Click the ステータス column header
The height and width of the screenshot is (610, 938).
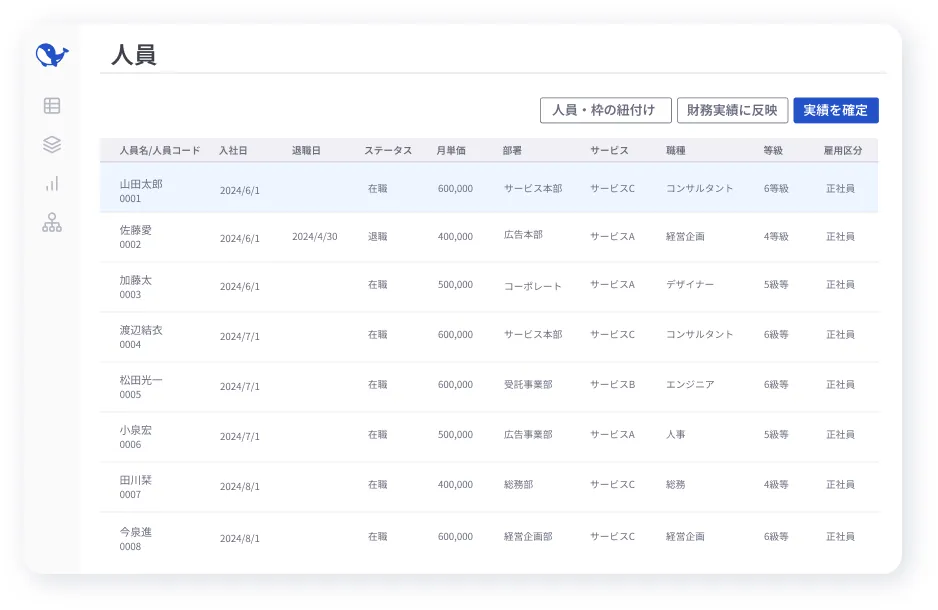[x=388, y=151]
